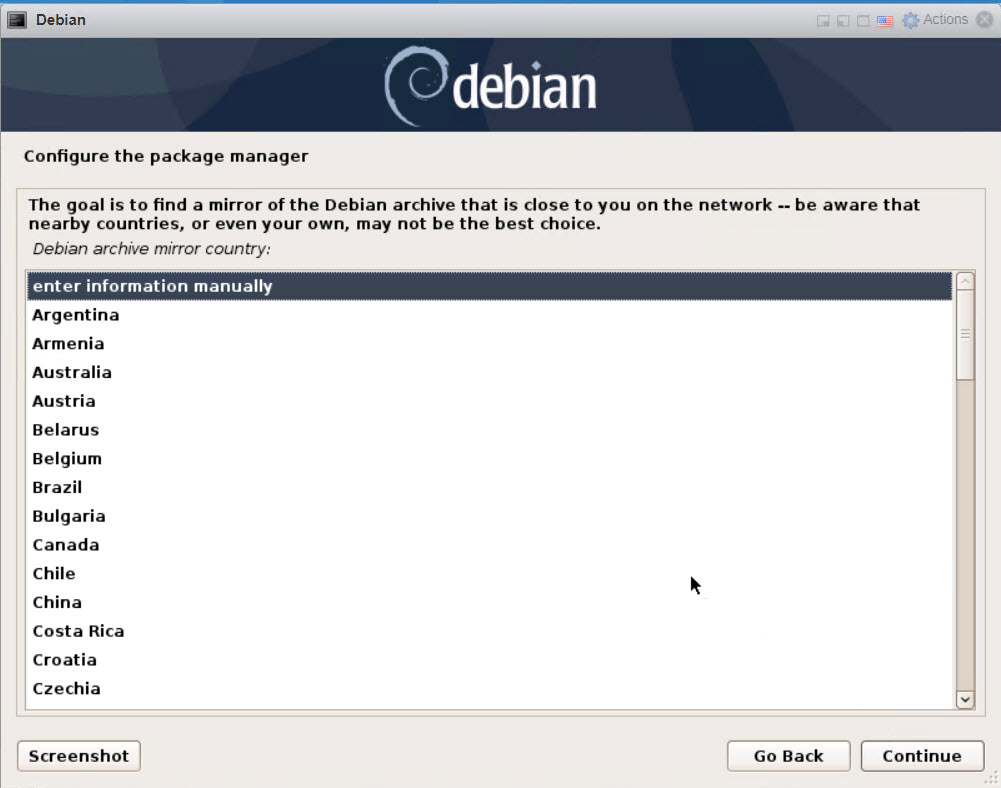Click the console monitor icon beside the Debian title

(17, 20)
